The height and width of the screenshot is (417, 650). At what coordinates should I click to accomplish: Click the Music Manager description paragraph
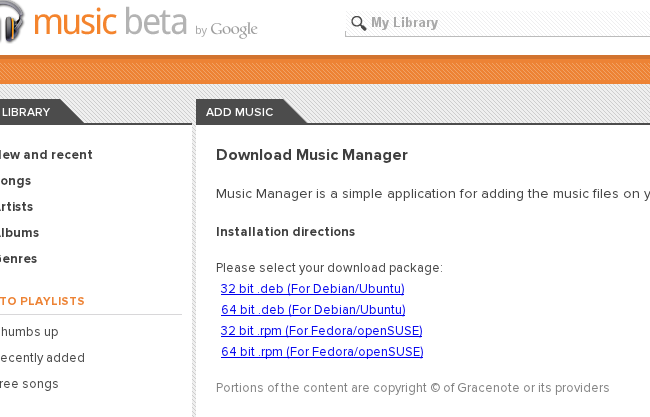tap(433, 194)
